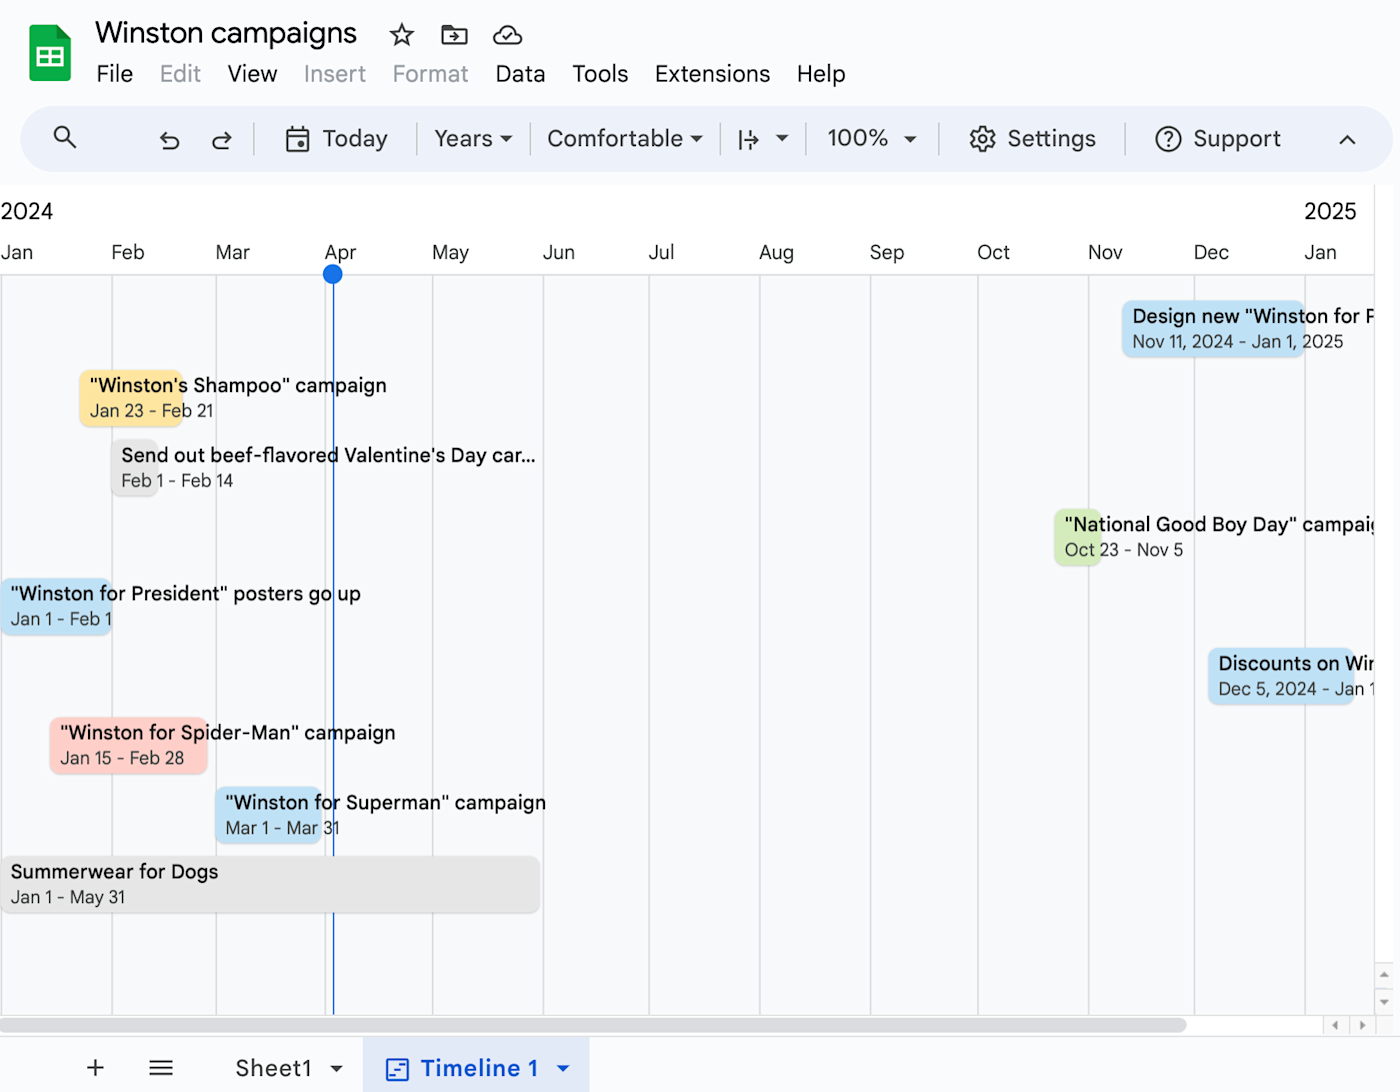Image resolution: width=1400 pixels, height=1092 pixels.
Task: Click the scroll down arrow
Action: (x=1385, y=1001)
